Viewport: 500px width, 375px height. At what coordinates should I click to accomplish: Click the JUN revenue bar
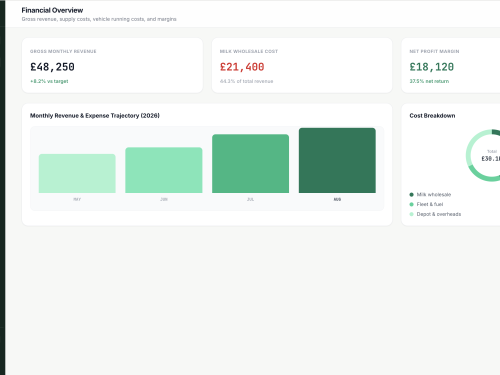(x=164, y=170)
